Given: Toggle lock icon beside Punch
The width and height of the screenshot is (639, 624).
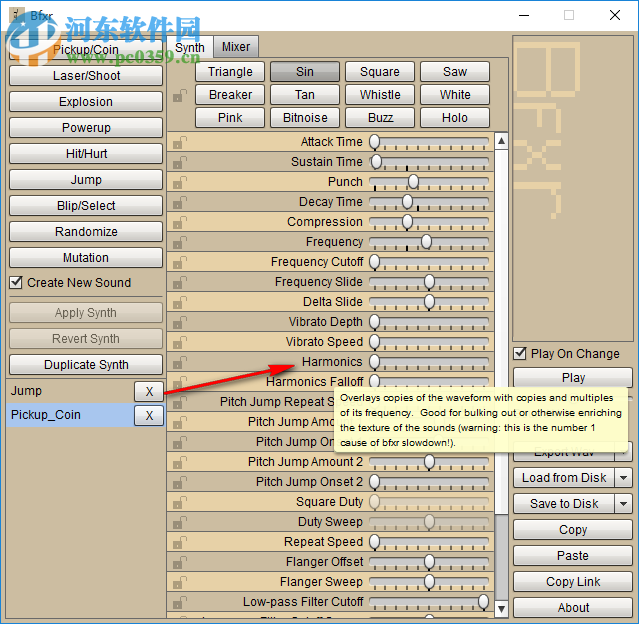Looking at the screenshot, I should (x=179, y=182).
